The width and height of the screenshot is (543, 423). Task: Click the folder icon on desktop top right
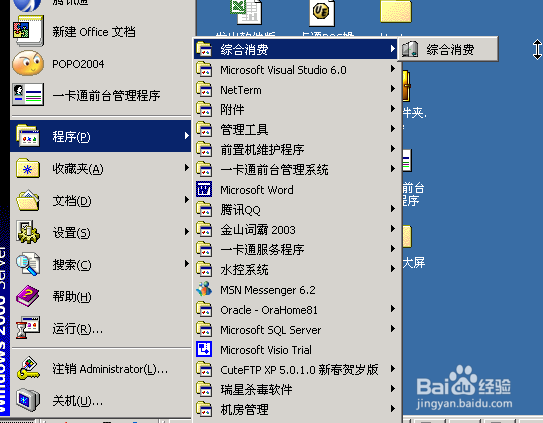(396, 11)
